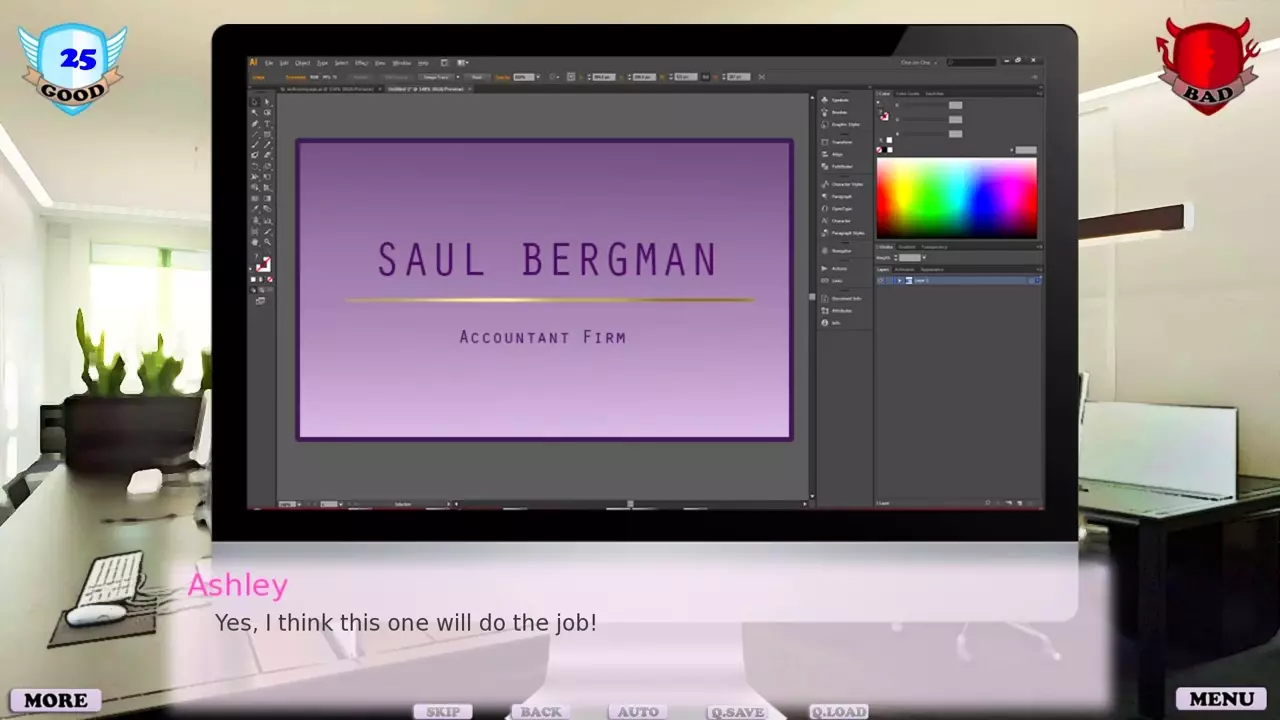Open the Stroke Weight dropdown
Image resolution: width=1280 pixels, height=720 pixels.
pos(924,257)
